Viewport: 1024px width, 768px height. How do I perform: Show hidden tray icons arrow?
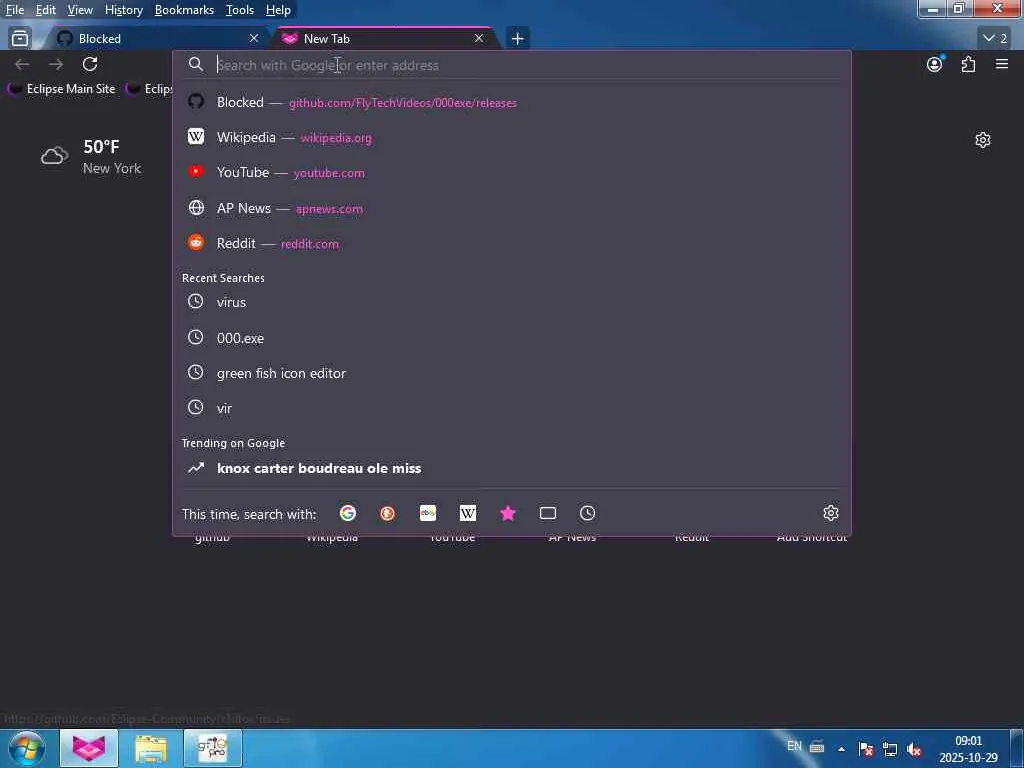[x=841, y=749]
